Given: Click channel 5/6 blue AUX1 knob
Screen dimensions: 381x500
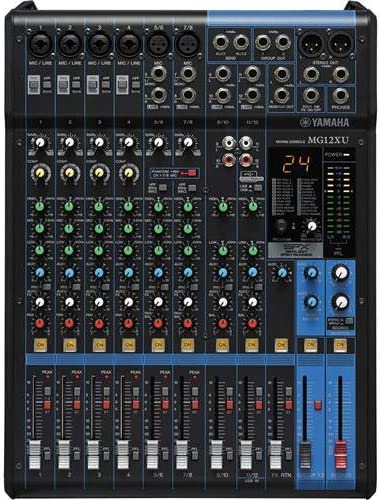Looking at the screenshot, I should [x=158, y=273].
